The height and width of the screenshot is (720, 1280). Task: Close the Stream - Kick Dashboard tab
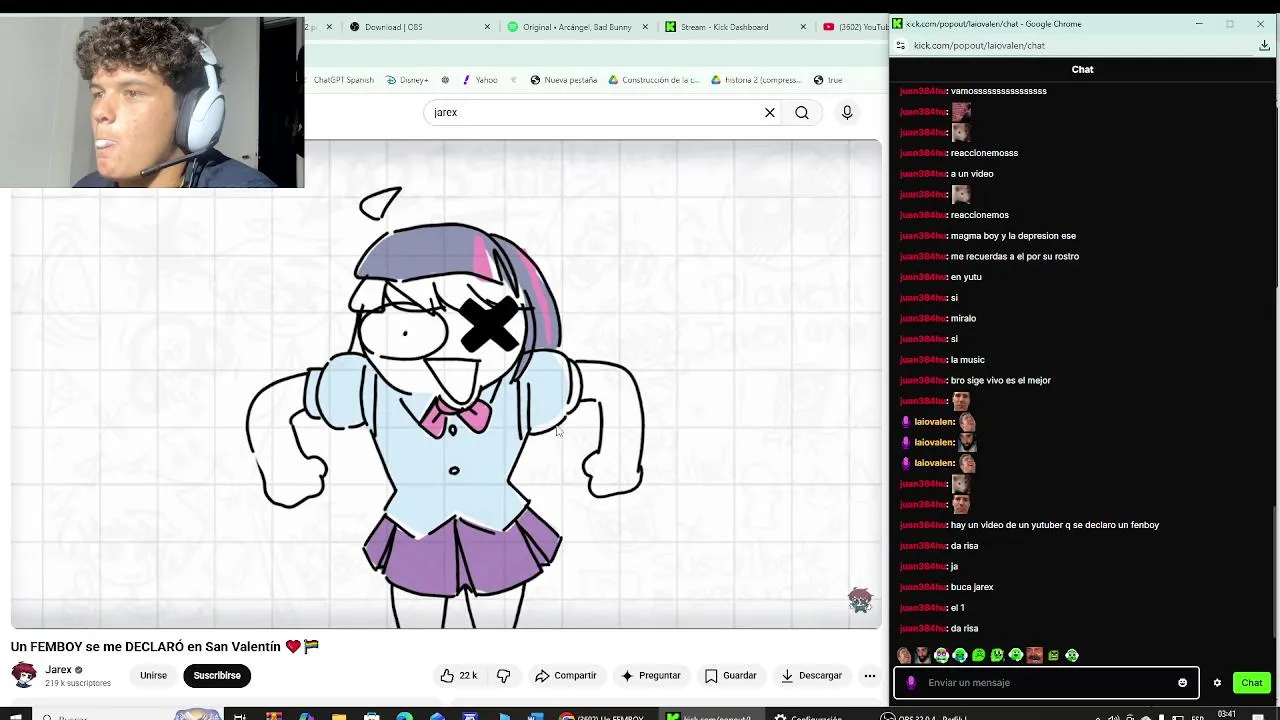(803, 27)
